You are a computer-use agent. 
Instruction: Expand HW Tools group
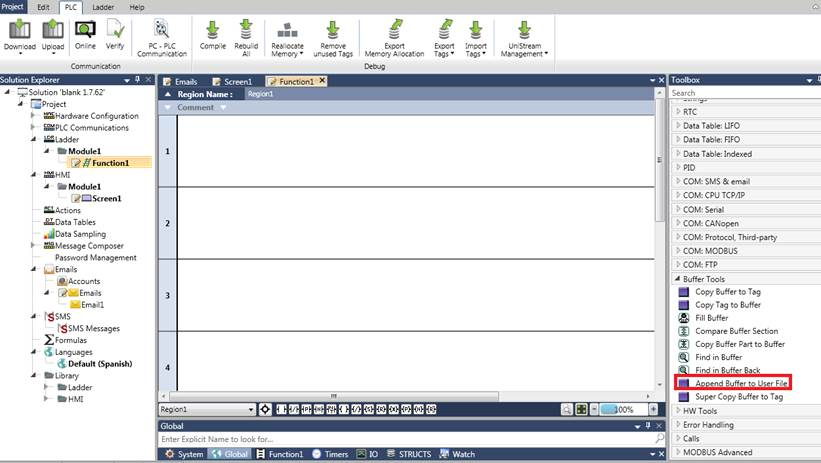tap(678, 411)
